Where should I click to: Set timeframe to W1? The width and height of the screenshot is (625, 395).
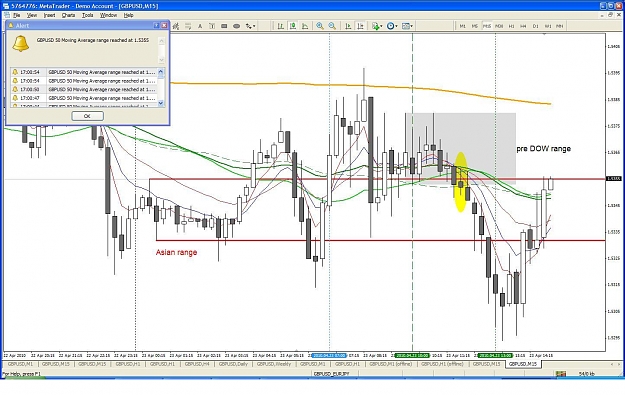click(548, 26)
